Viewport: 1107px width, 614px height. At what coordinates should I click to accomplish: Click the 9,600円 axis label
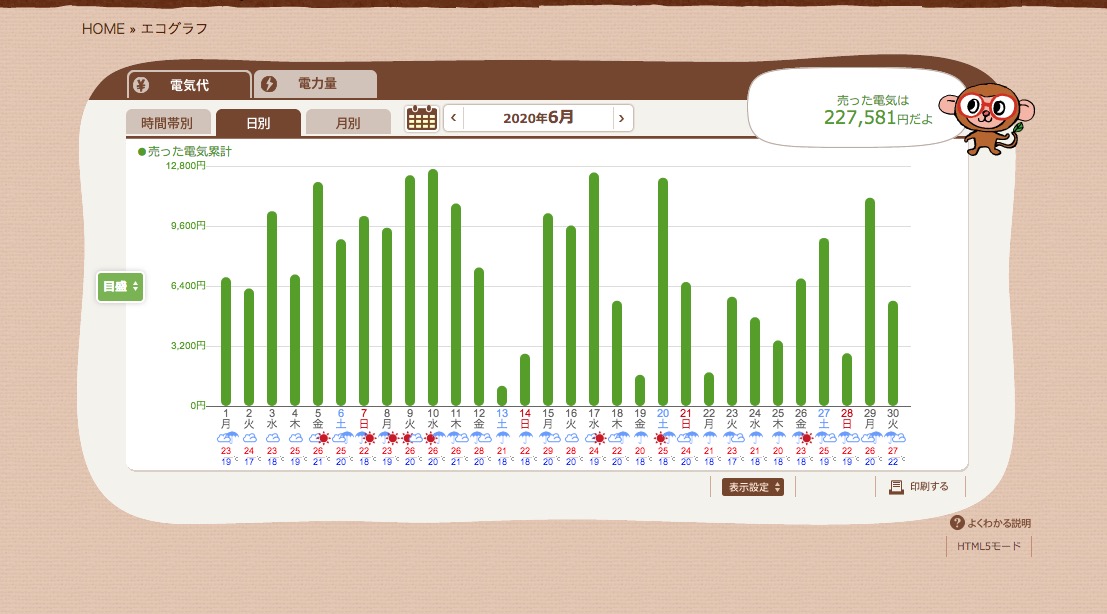(x=189, y=226)
